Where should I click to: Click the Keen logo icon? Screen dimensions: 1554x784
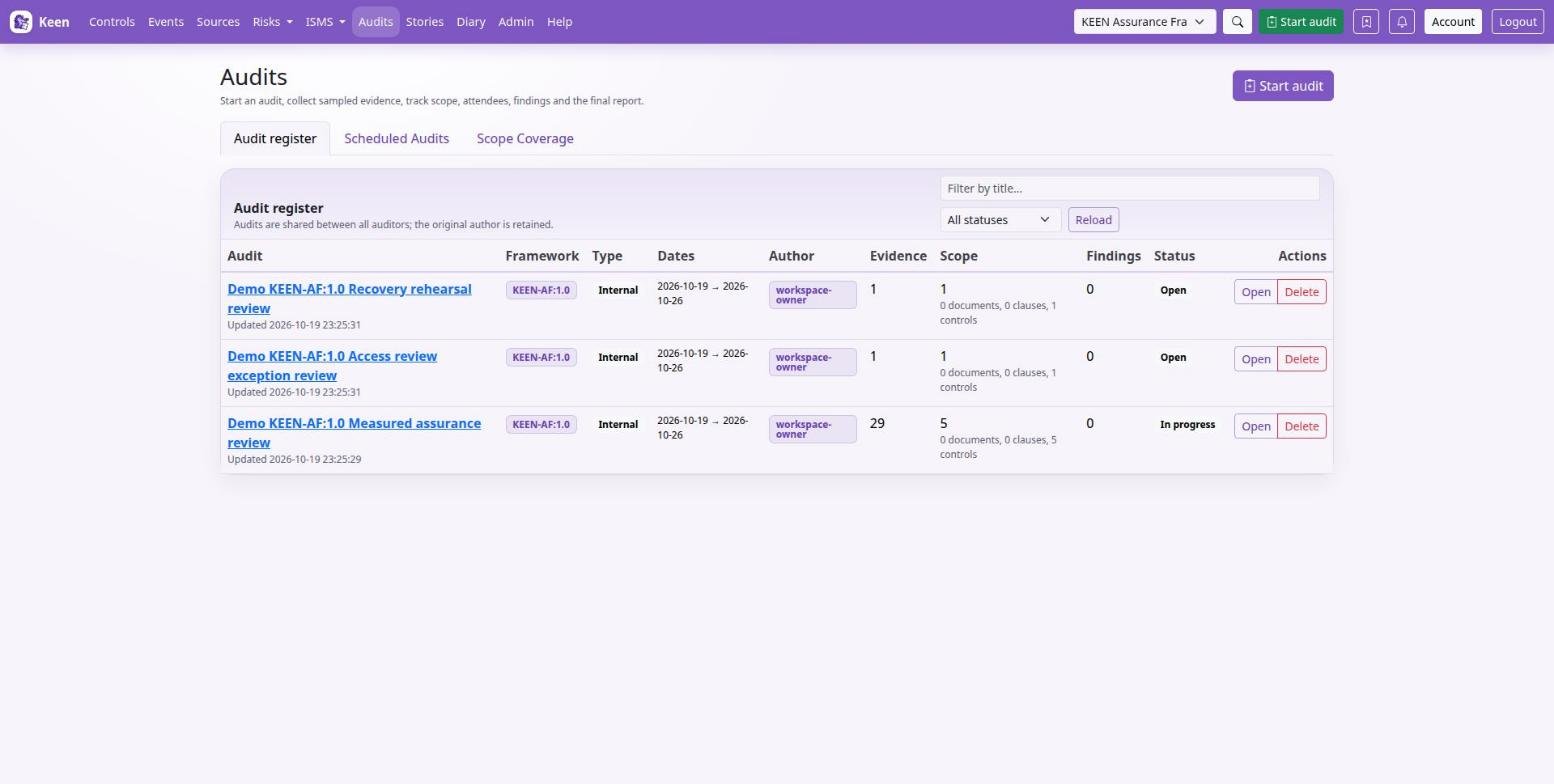21,21
